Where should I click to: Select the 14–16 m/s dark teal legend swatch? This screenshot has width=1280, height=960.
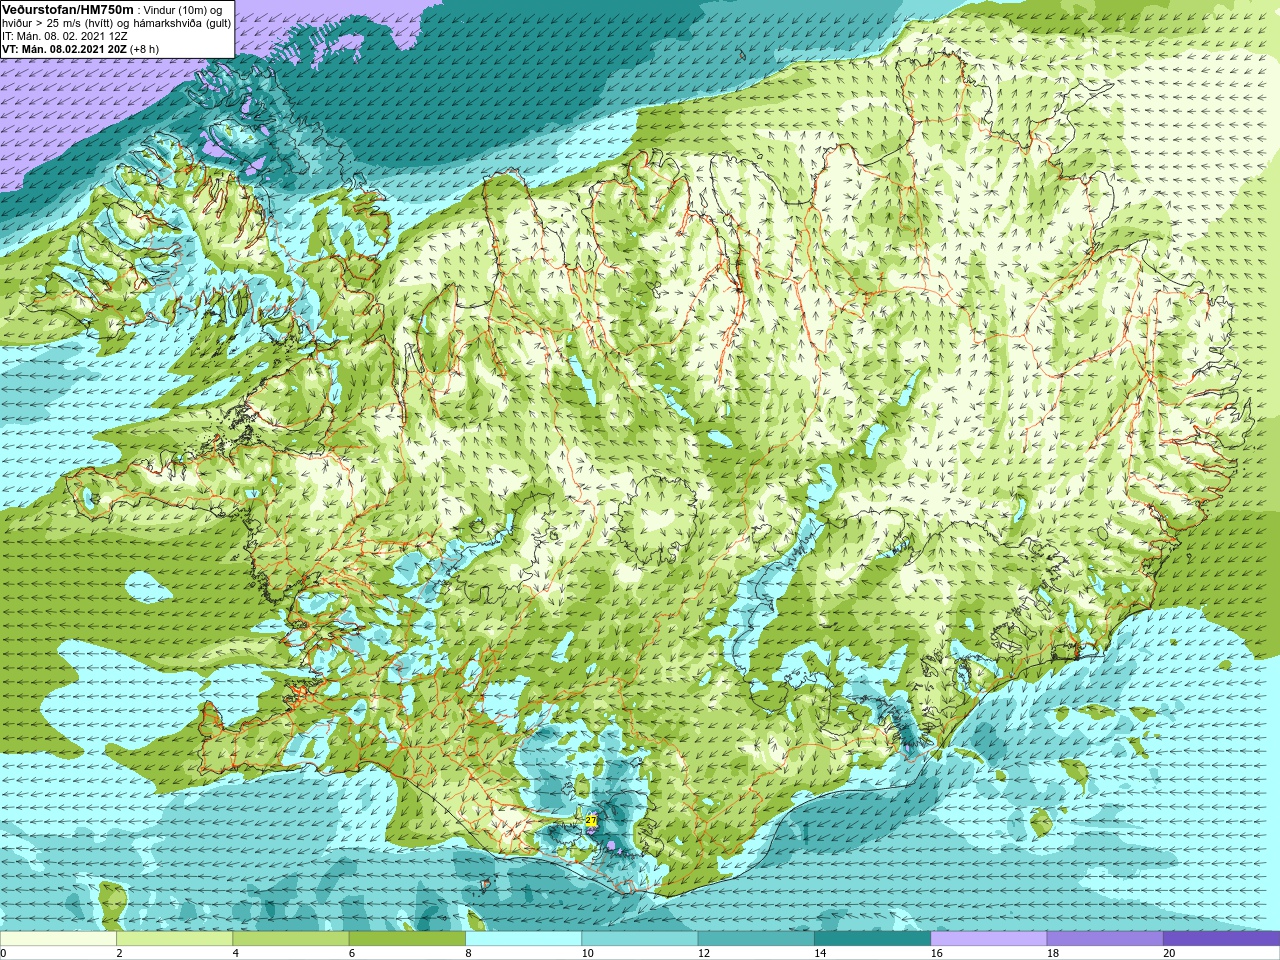click(x=872, y=939)
